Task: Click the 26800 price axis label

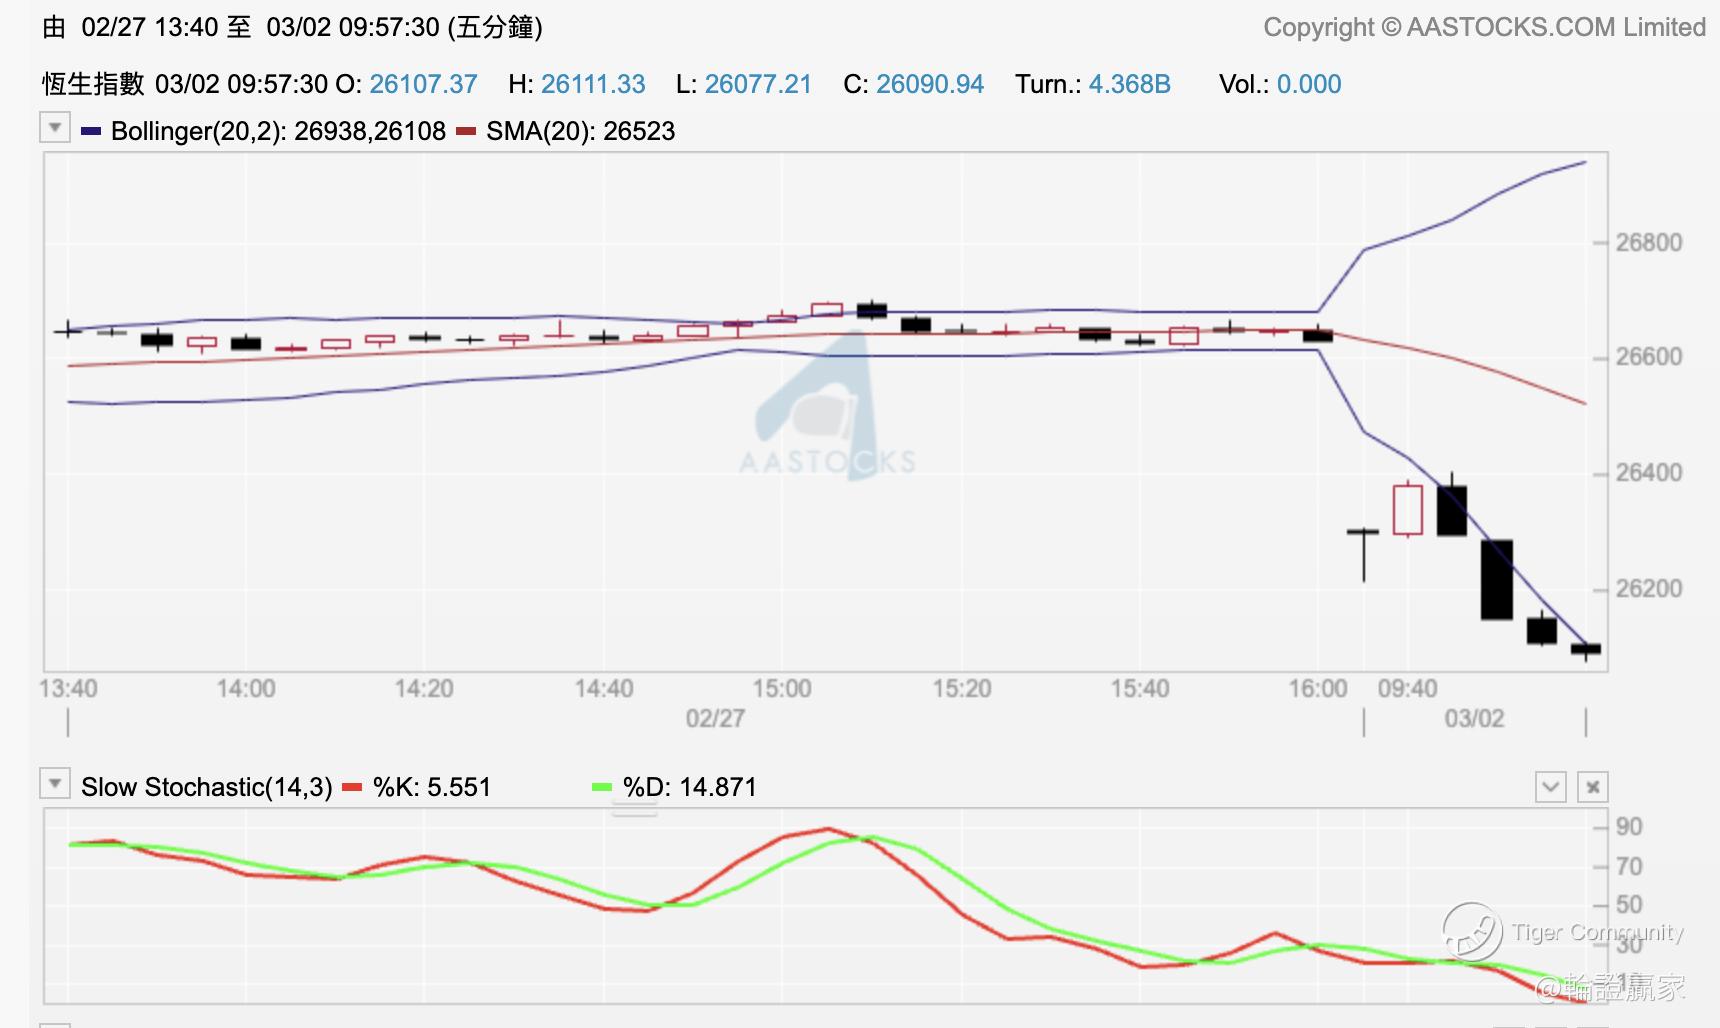Action: pyautogui.click(x=1649, y=242)
